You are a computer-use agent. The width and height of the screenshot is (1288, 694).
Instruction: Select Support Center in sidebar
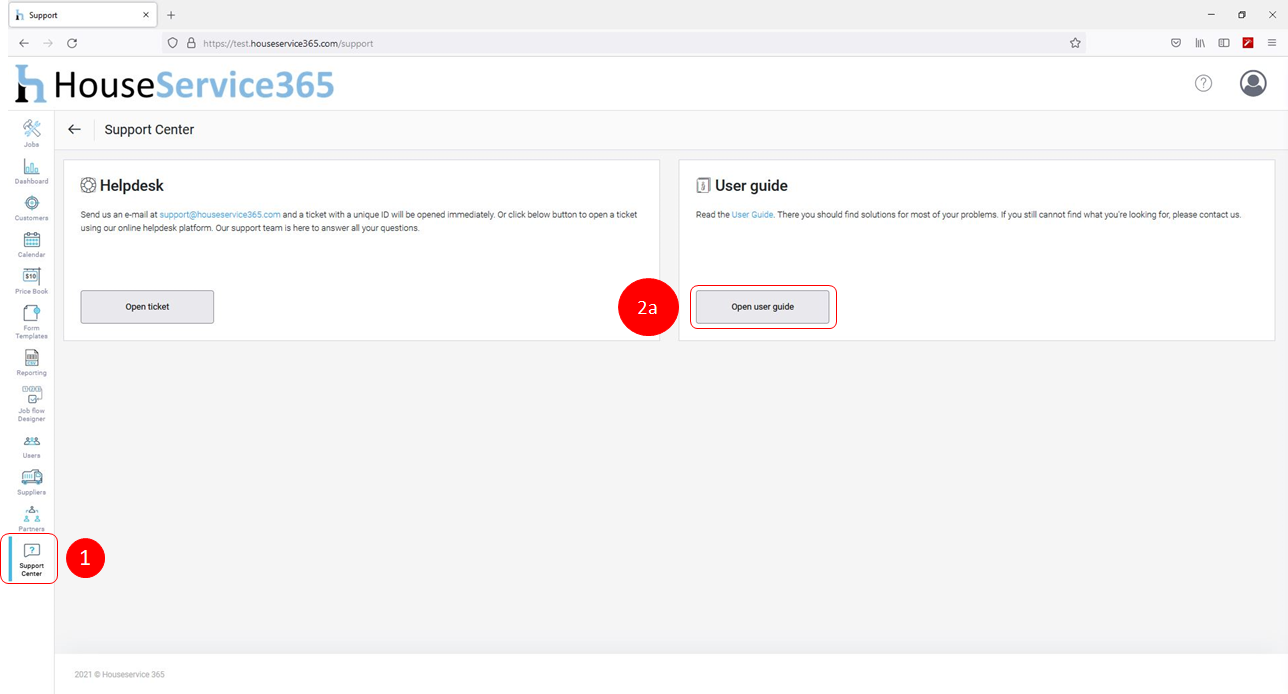[31, 559]
